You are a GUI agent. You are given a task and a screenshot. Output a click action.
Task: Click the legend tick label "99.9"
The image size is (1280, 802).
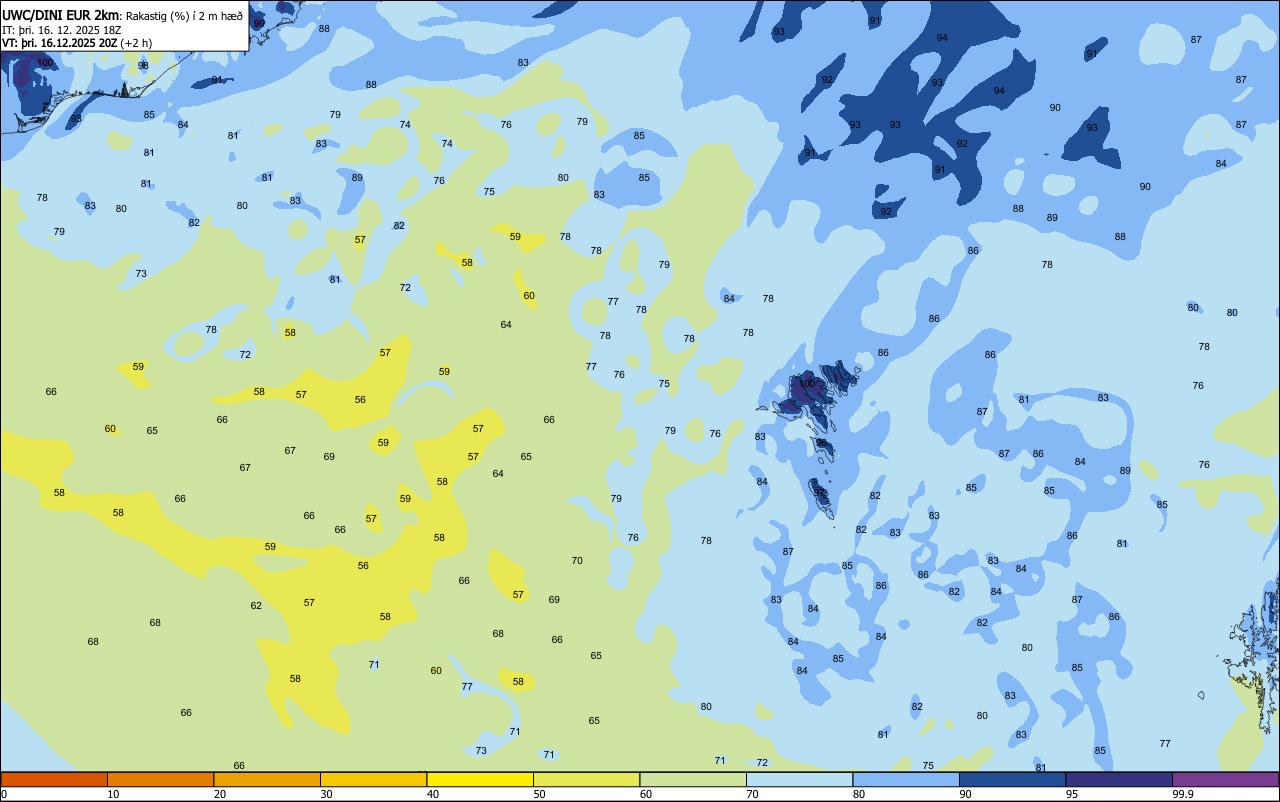[x=1182, y=794]
